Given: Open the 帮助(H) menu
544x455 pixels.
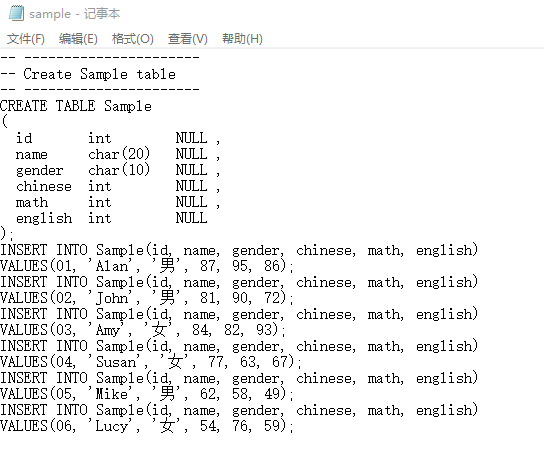Looking at the screenshot, I should pyautogui.click(x=242, y=39).
